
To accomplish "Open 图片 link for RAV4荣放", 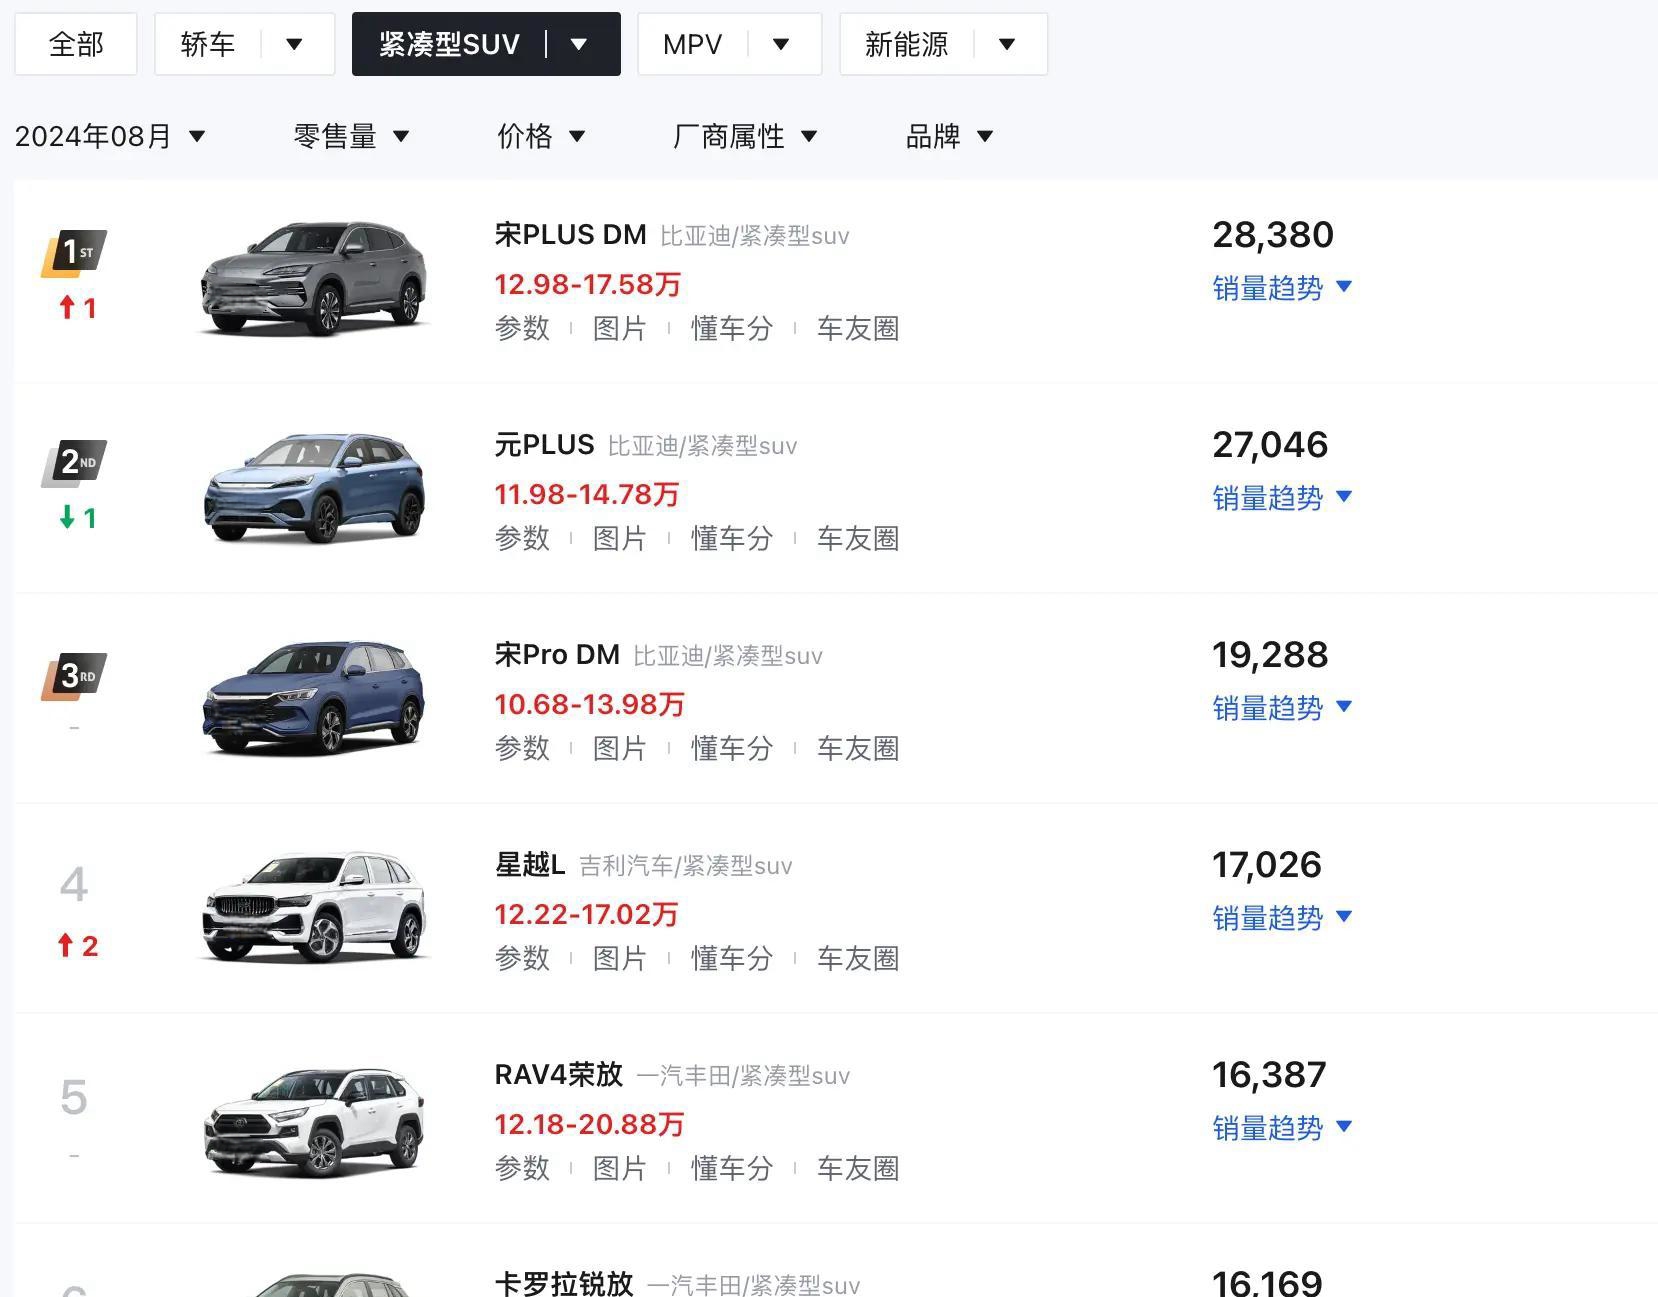I will [x=619, y=1168].
